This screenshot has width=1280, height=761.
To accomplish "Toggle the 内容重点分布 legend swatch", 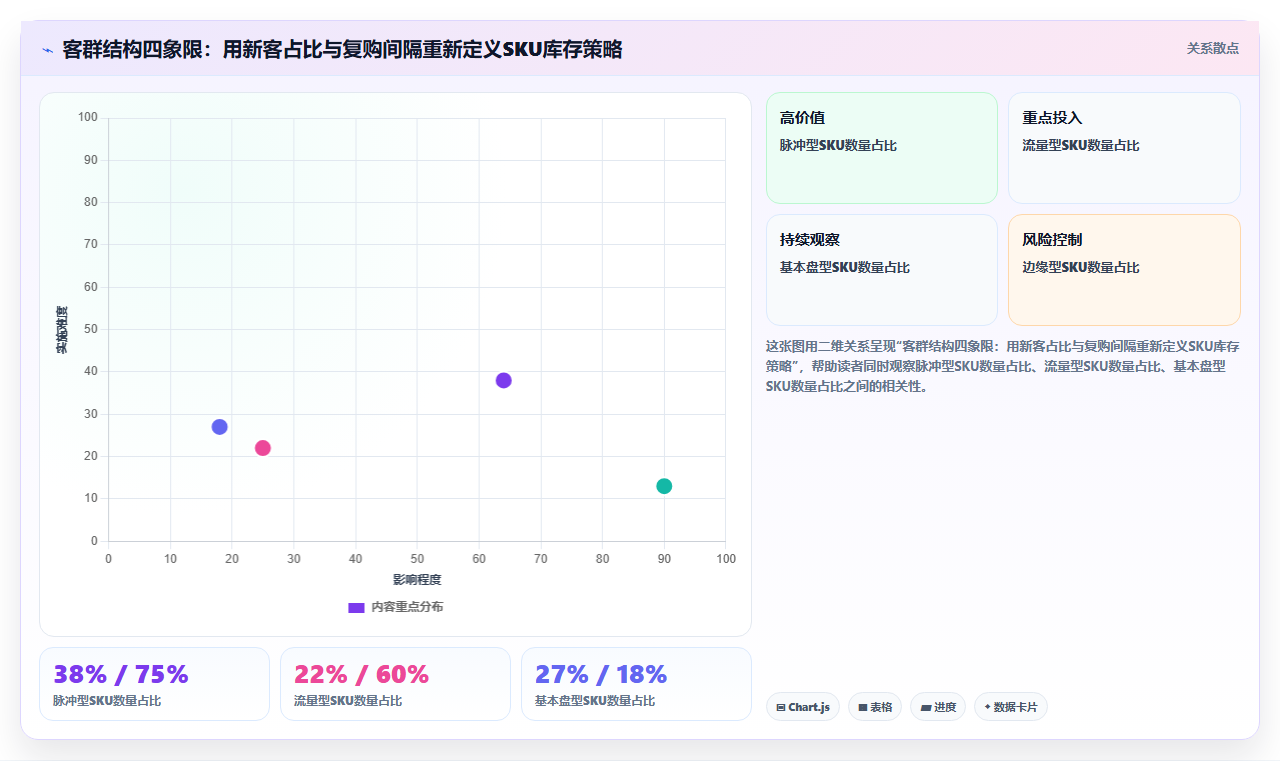I will (x=356, y=607).
